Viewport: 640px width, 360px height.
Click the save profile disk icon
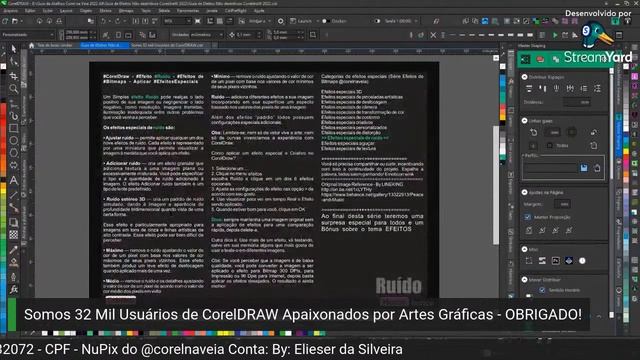(584, 168)
